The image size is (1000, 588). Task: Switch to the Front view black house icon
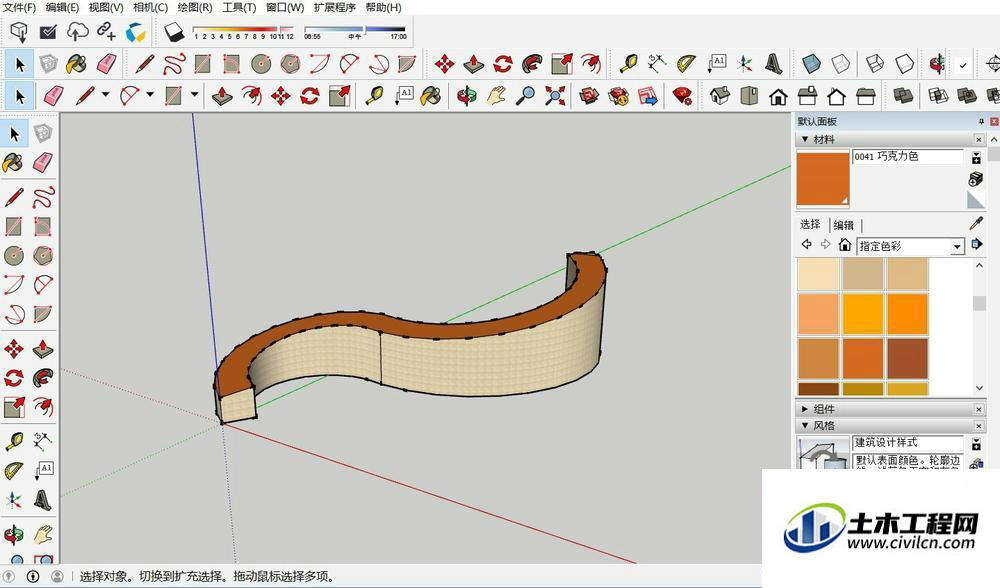778,96
